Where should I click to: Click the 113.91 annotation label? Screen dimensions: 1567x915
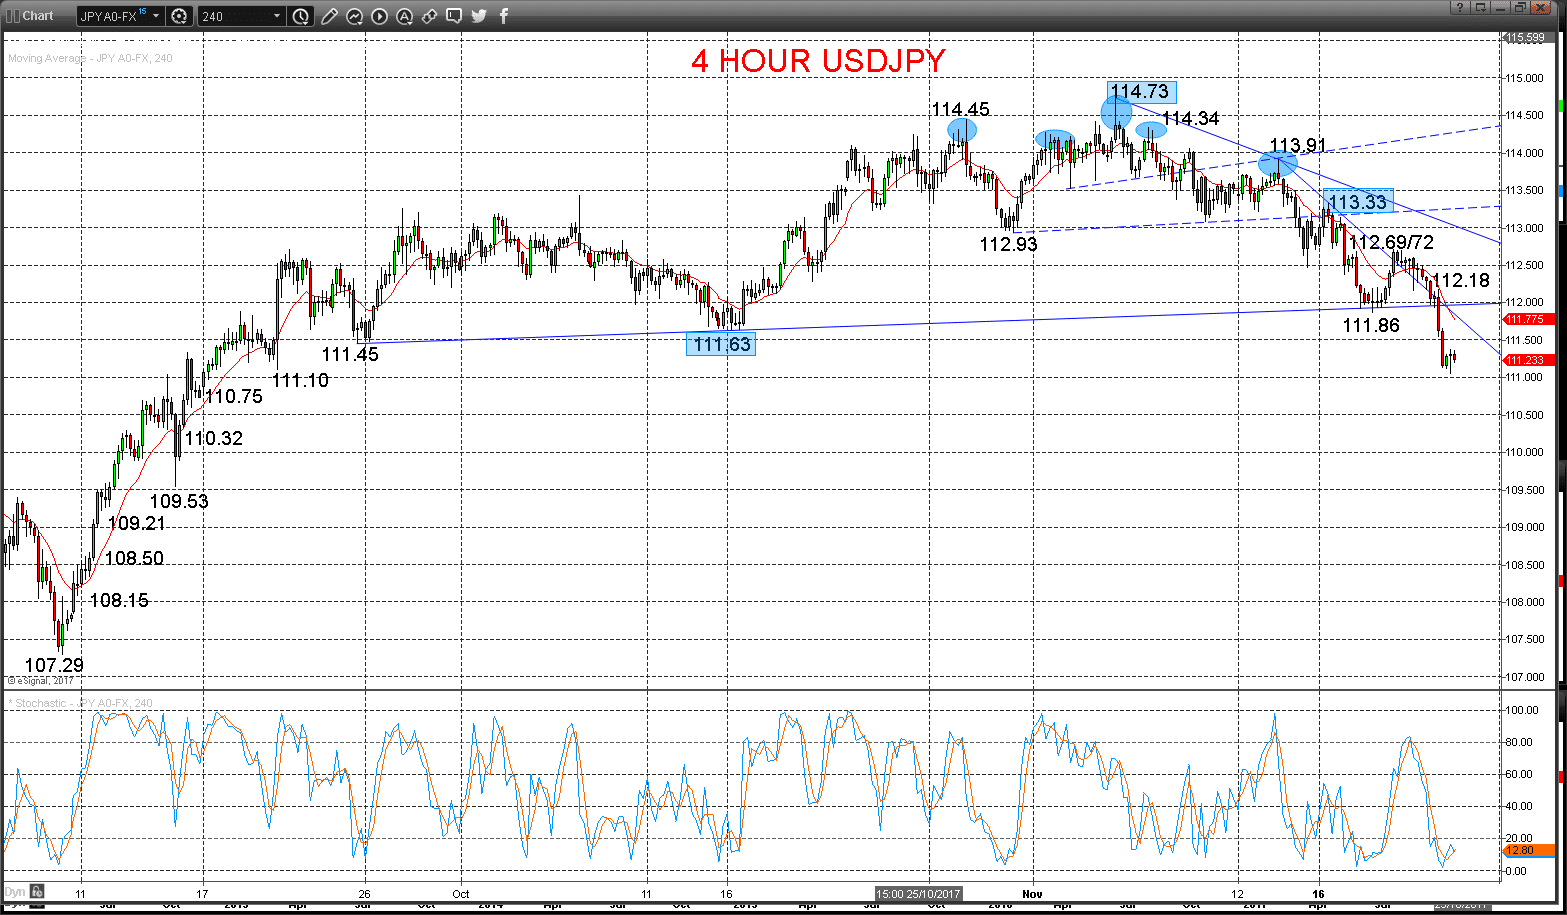pyautogui.click(x=1298, y=145)
